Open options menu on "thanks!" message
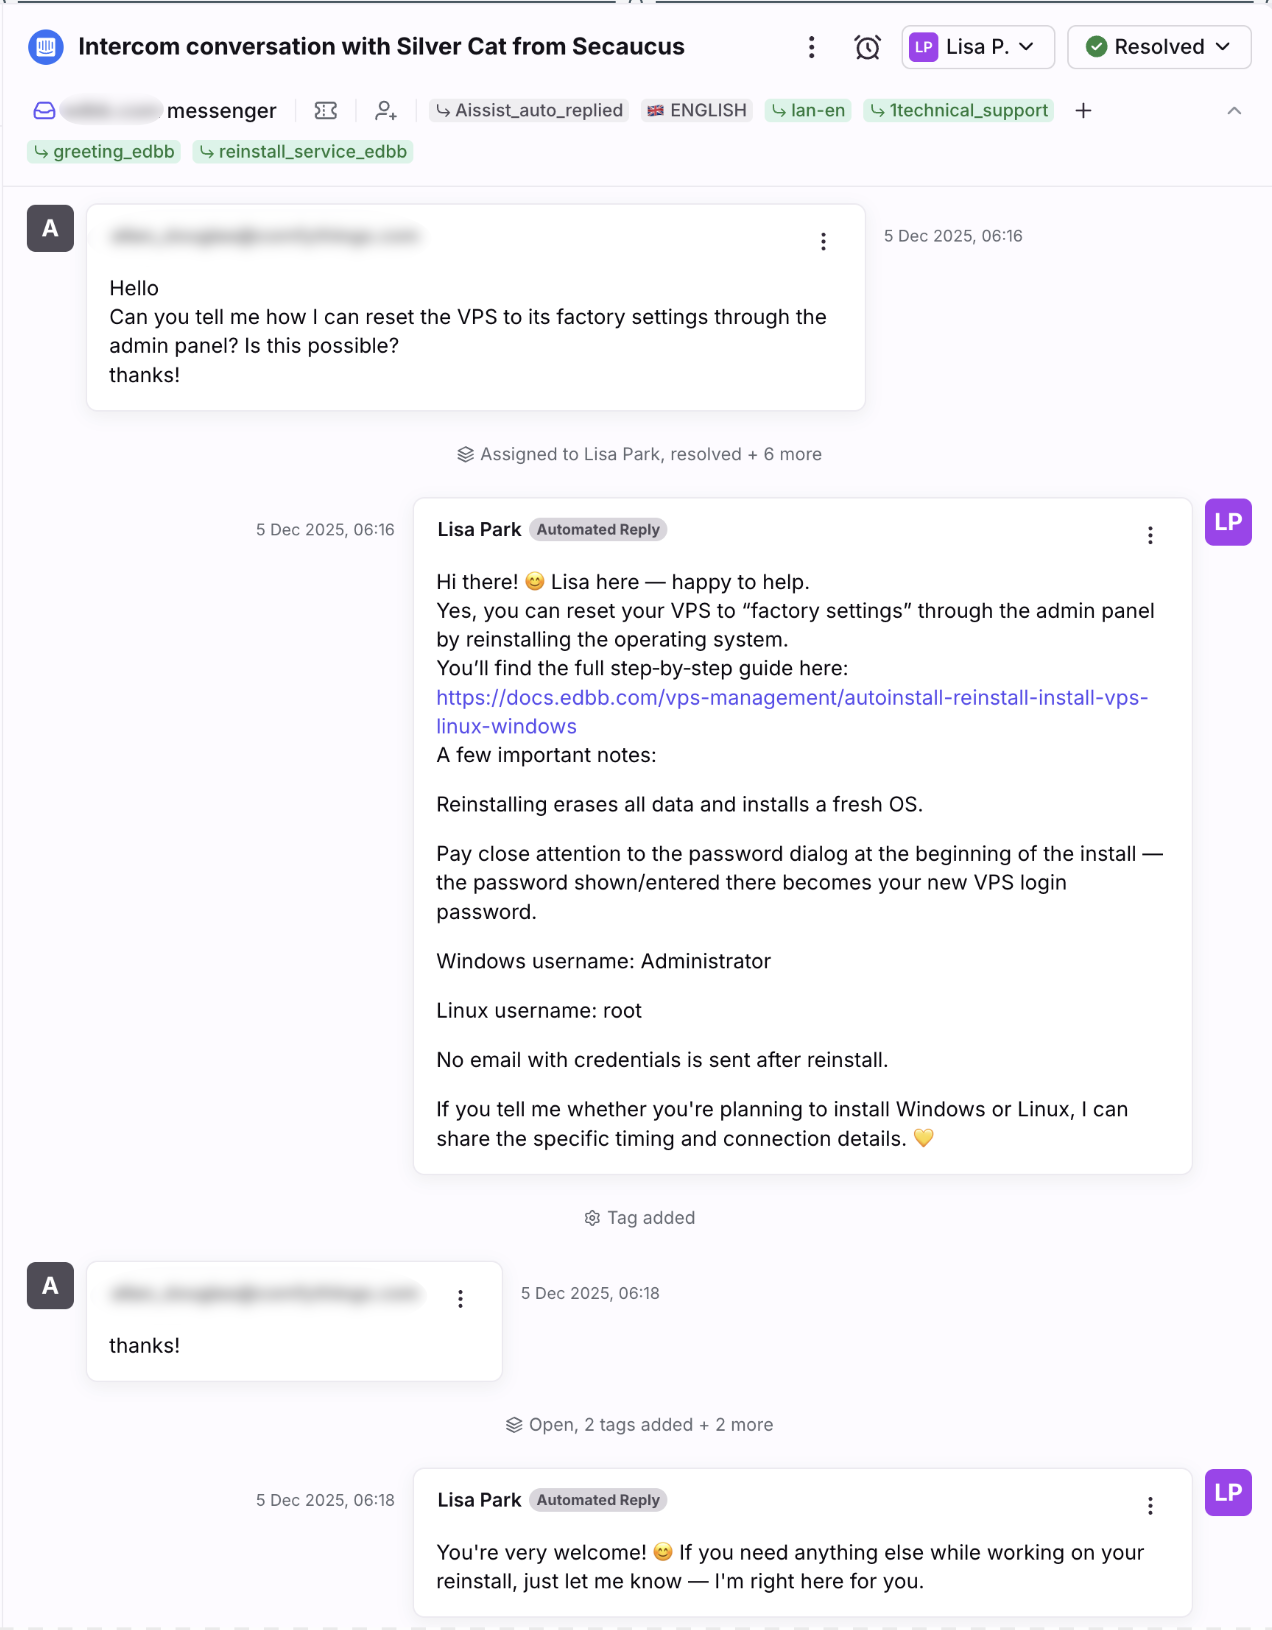The width and height of the screenshot is (1272, 1630). (x=460, y=1299)
